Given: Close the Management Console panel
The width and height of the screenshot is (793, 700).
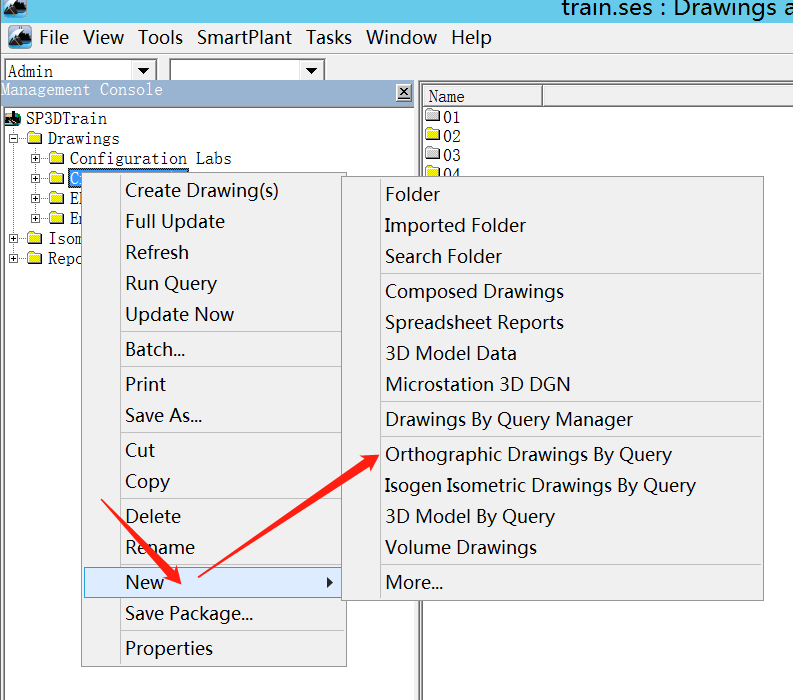Looking at the screenshot, I should coord(404,93).
